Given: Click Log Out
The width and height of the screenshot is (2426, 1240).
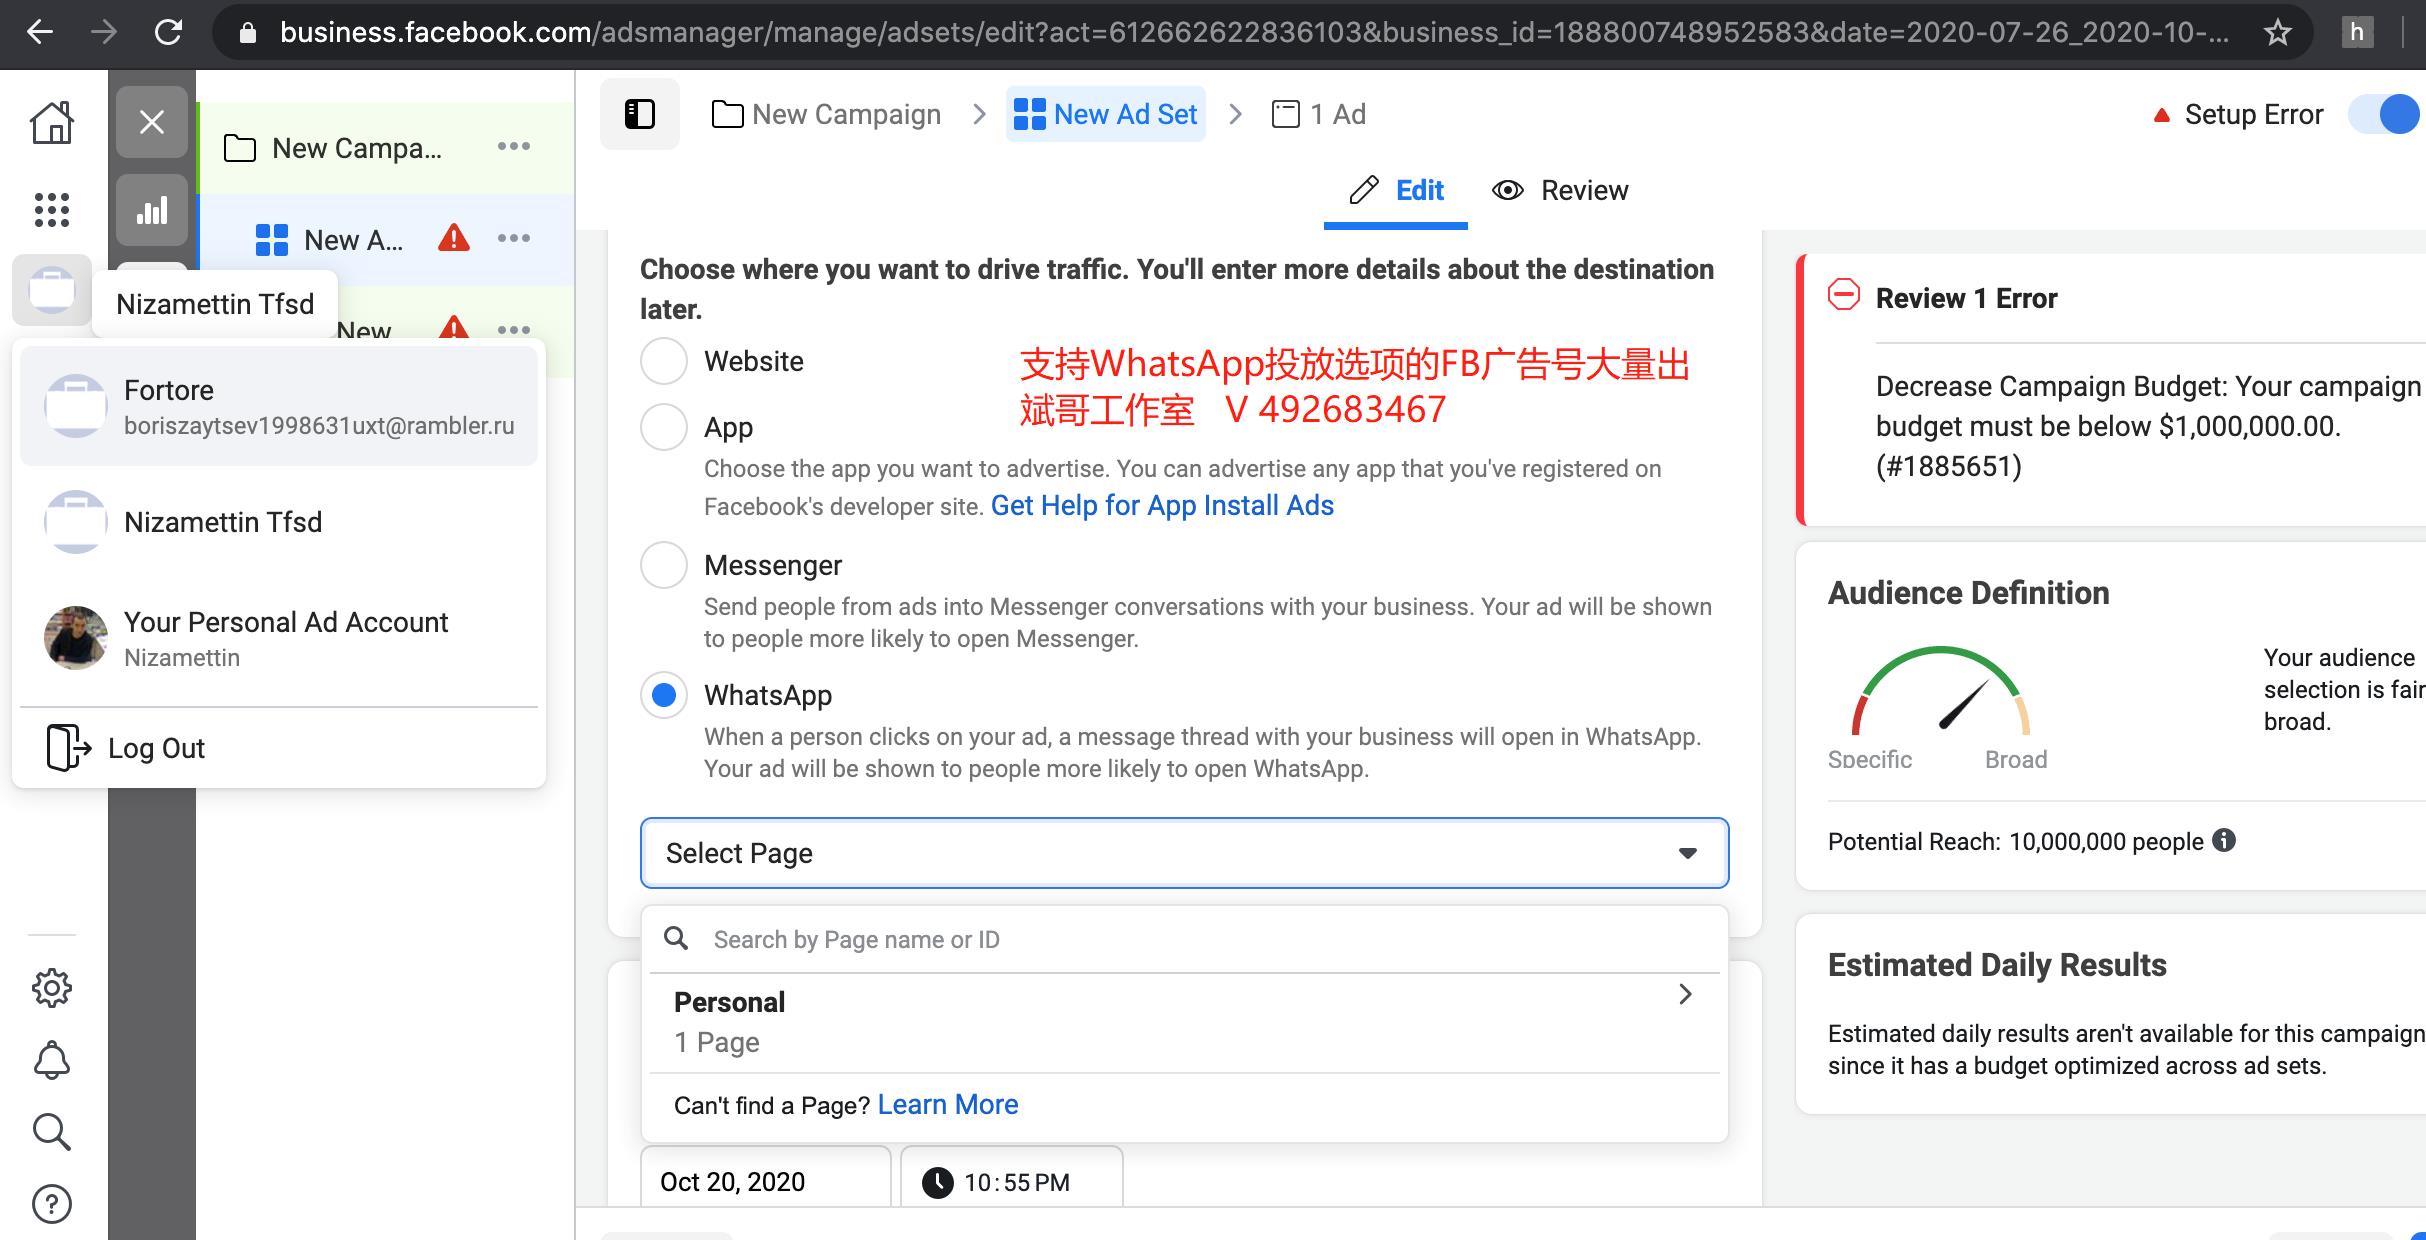Looking at the screenshot, I should coord(127,748).
